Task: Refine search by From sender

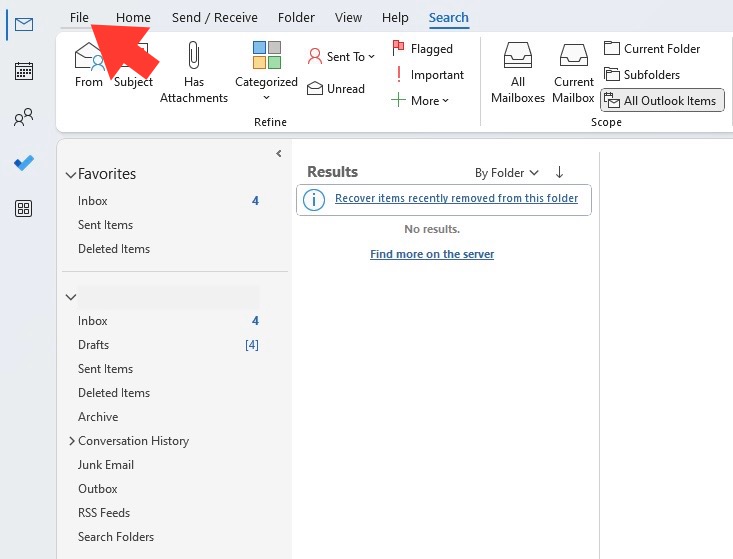Action: (89, 65)
